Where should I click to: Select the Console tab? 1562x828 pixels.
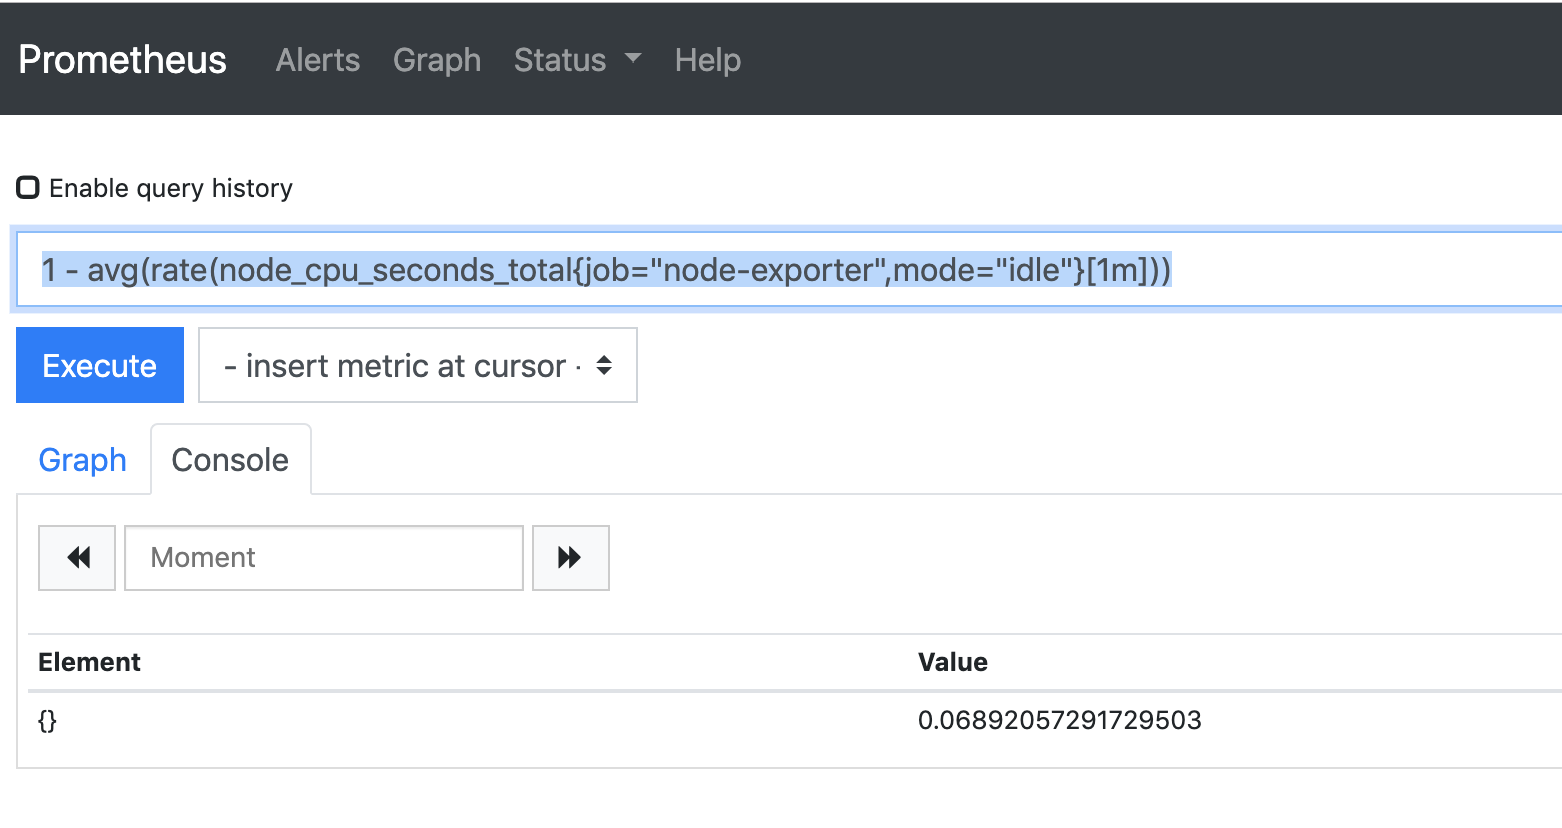coord(230,459)
